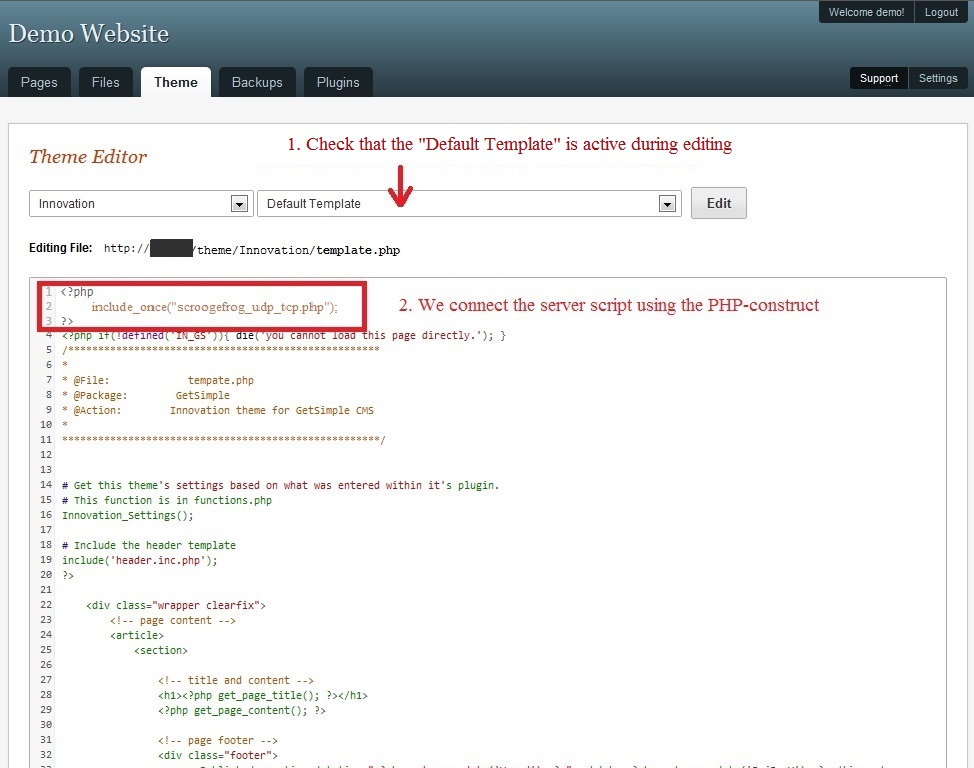Open the Innovation theme selector

pyautogui.click(x=130, y=204)
